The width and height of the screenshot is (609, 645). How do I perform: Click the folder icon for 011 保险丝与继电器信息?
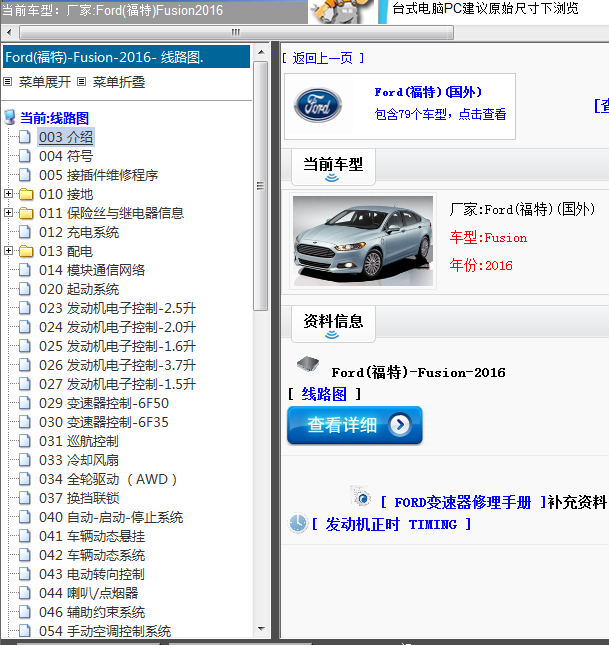coord(26,213)
